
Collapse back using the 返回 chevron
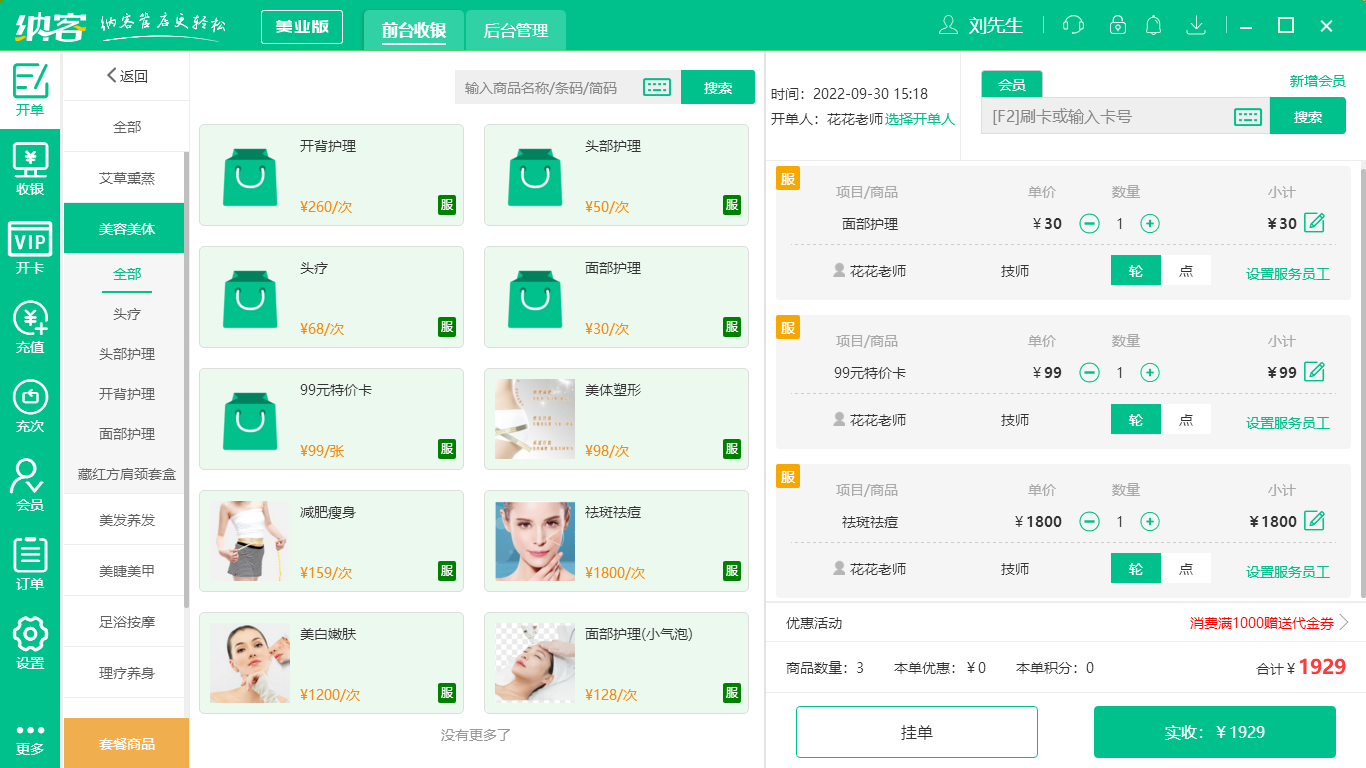pos(110,76)
